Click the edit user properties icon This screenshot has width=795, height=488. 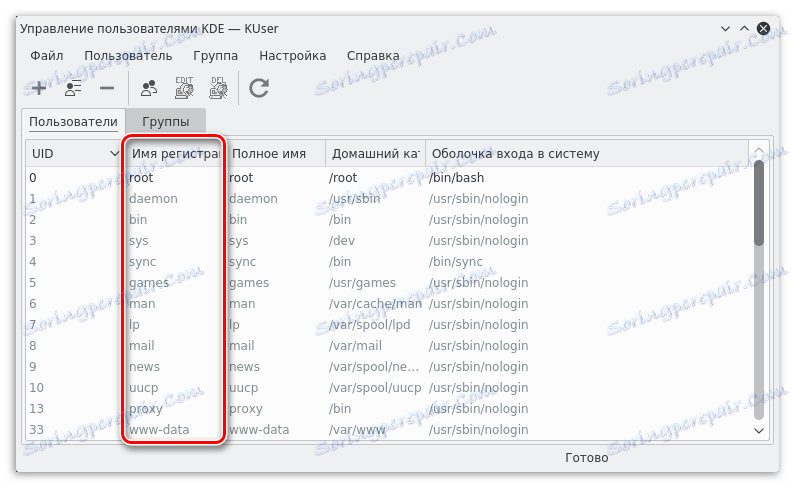click(x=73, y=88)
